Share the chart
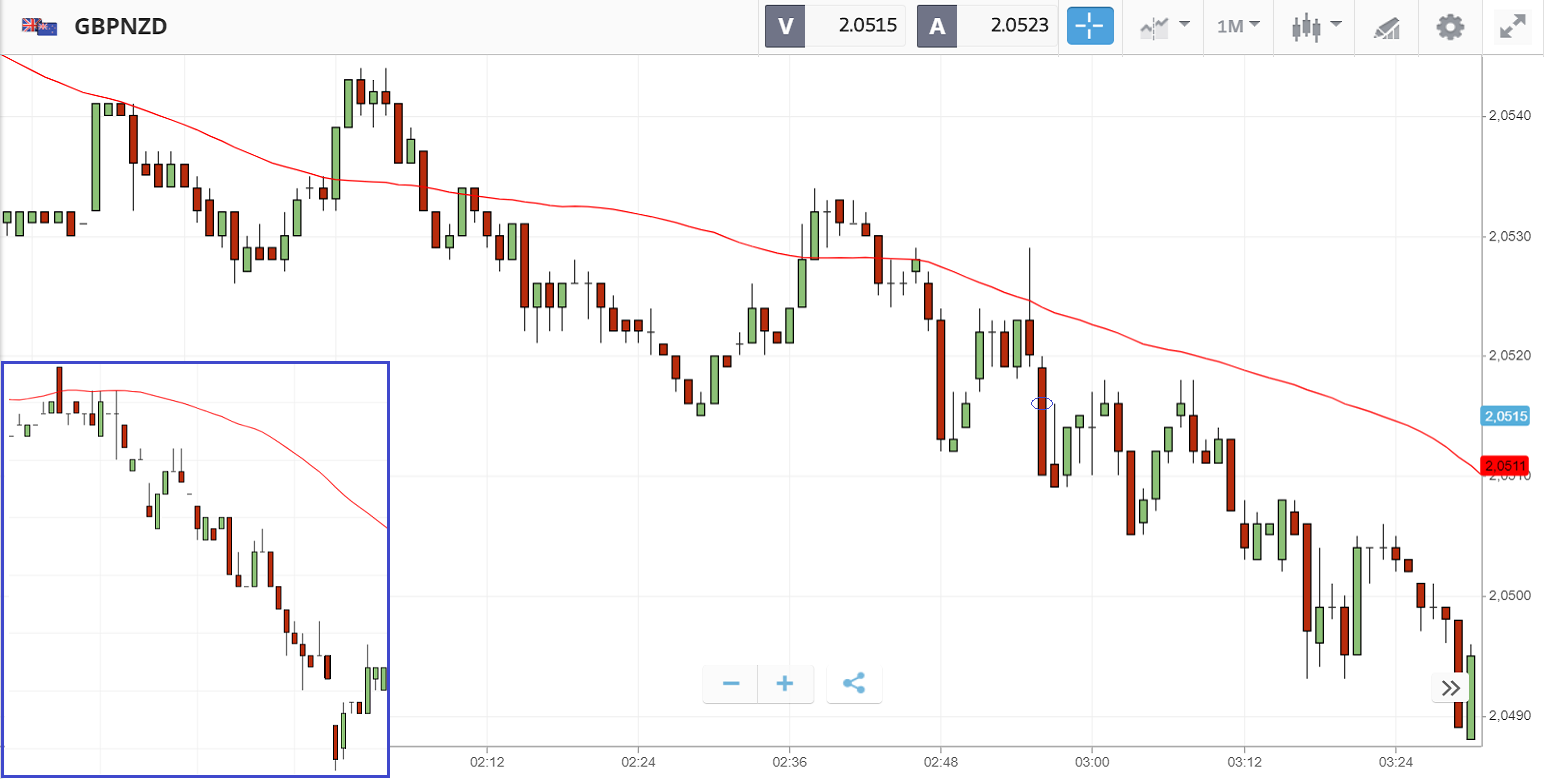Image resolution: width=1544 pixels, height=779 pixels. point(854,684)
